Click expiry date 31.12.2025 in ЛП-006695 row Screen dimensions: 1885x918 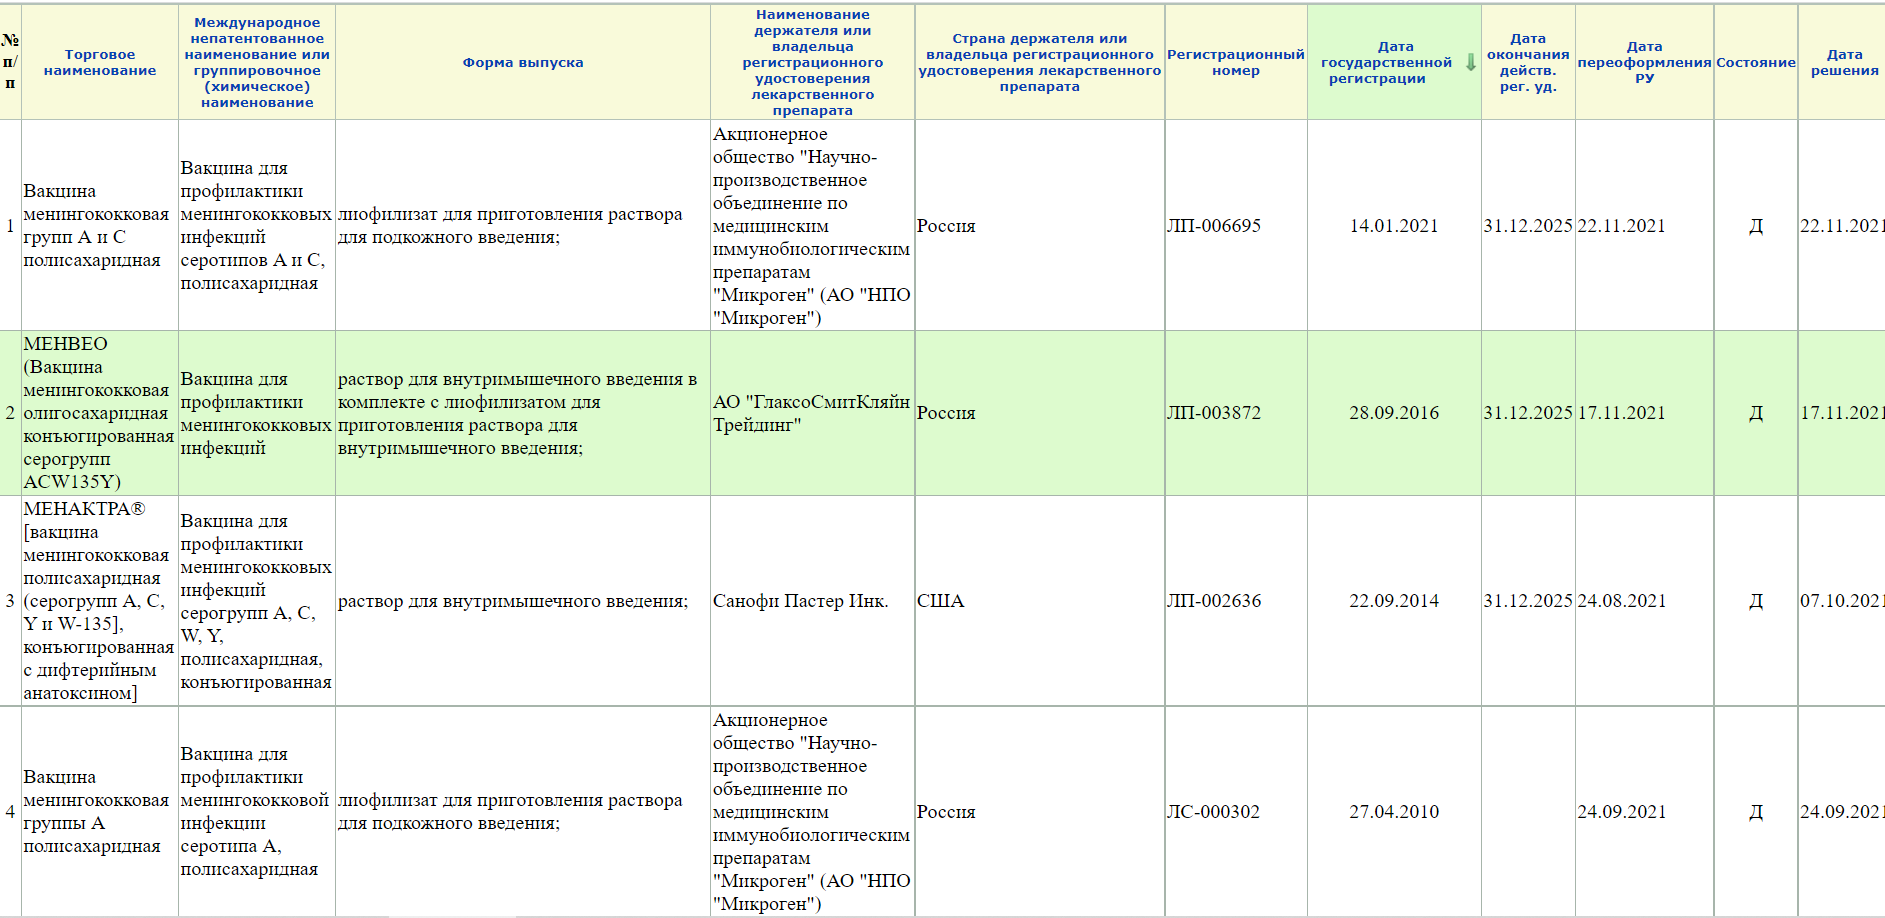click(x=1528, y=226)
